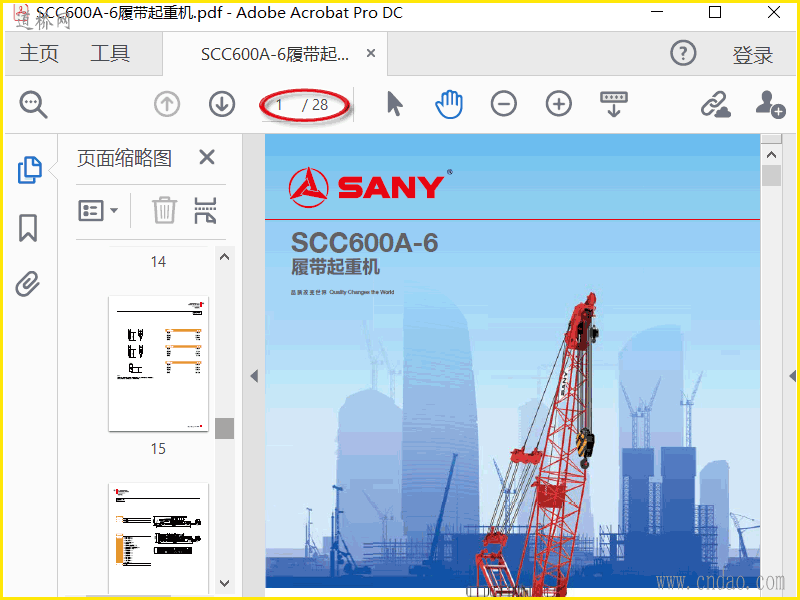Screen dimensions: 800x600
Task: Go to next page with down arrow
Action: pyautogui.click(x=222, y=104)
